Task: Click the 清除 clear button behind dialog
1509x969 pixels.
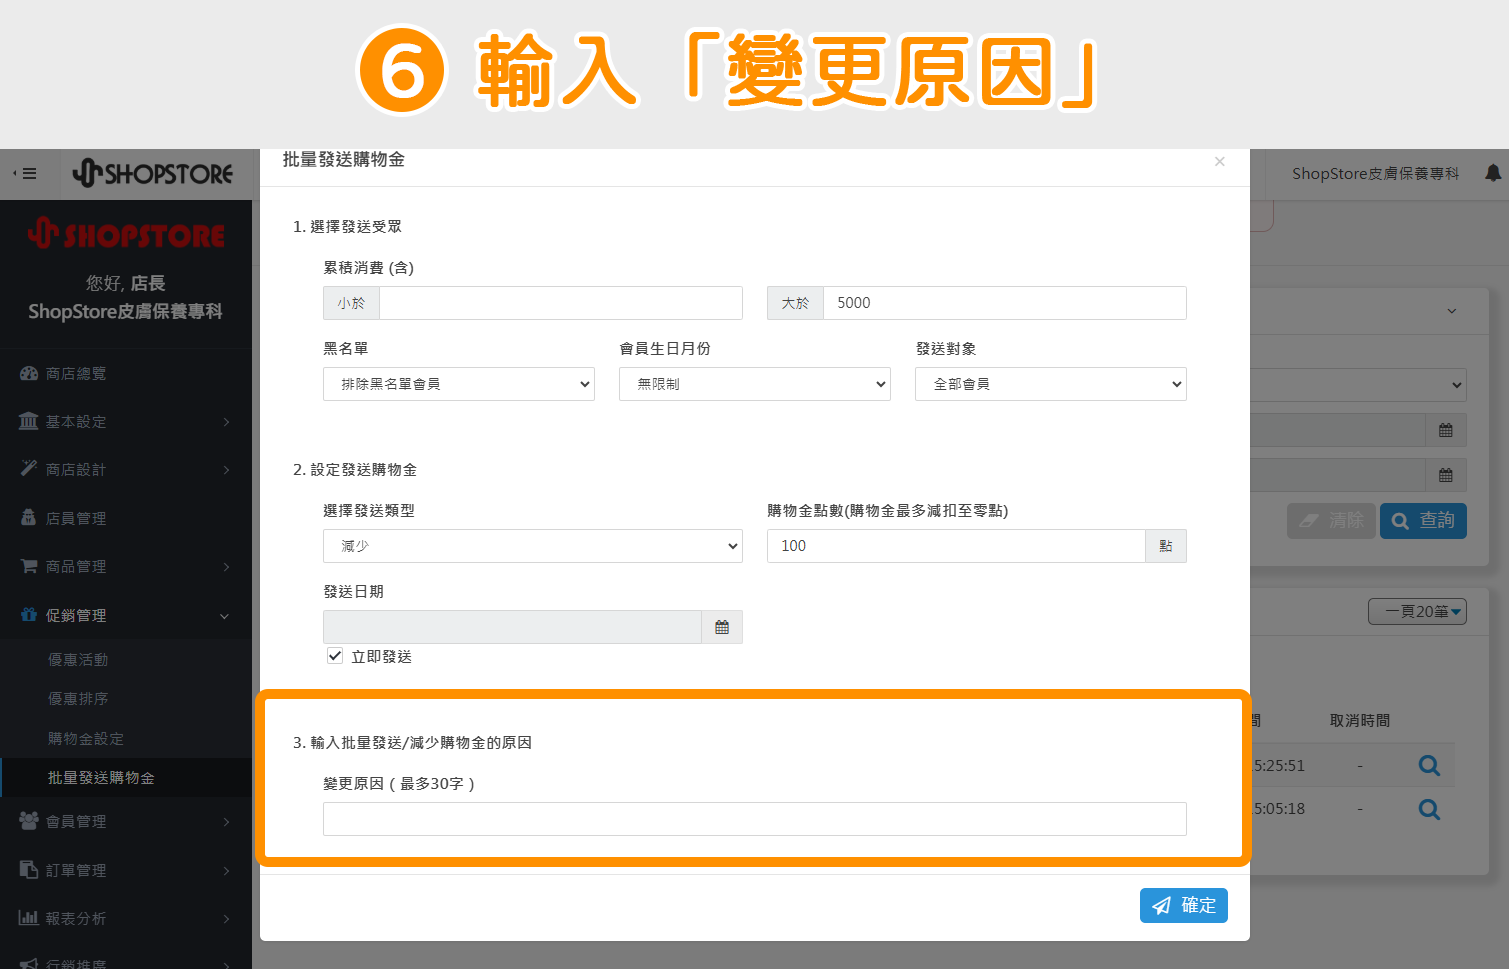Action: [x=1331, y=521]
